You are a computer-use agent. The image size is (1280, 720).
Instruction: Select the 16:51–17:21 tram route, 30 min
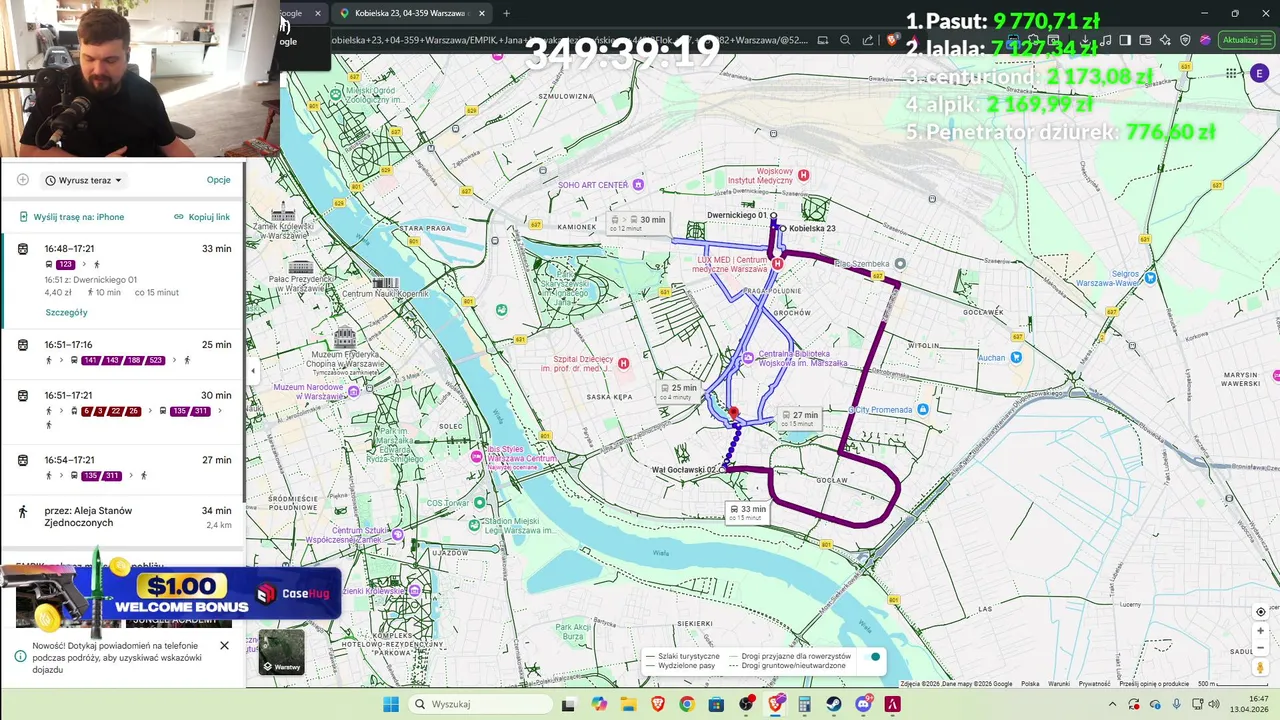(123, 410)
